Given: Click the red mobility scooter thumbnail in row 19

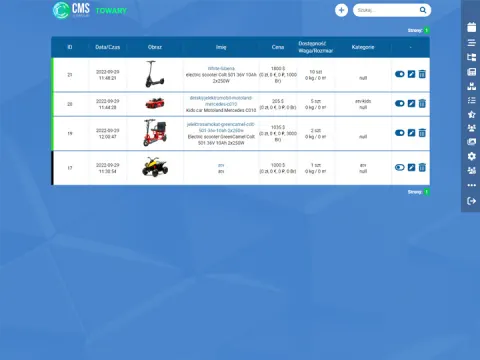Looking at the screenshot, I should pyautogui.click(x=155, y=133).
